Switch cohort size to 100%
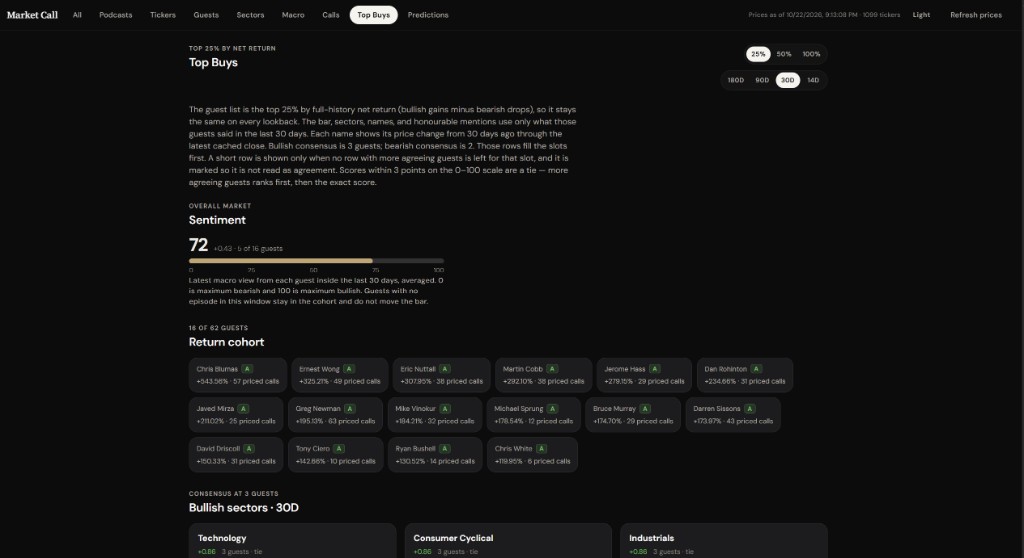 pos(811,54)
